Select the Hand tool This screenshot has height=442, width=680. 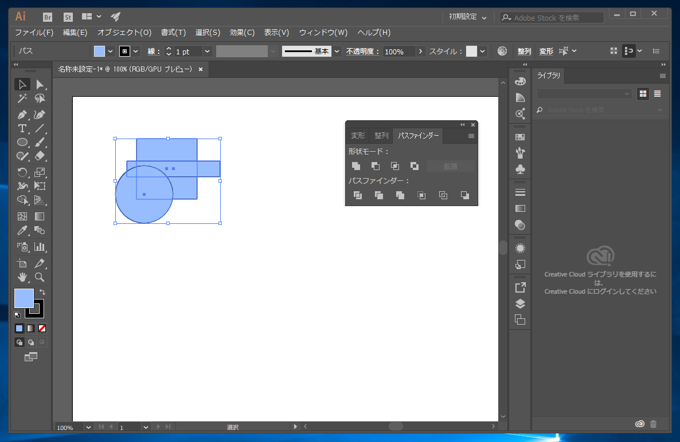22,277
